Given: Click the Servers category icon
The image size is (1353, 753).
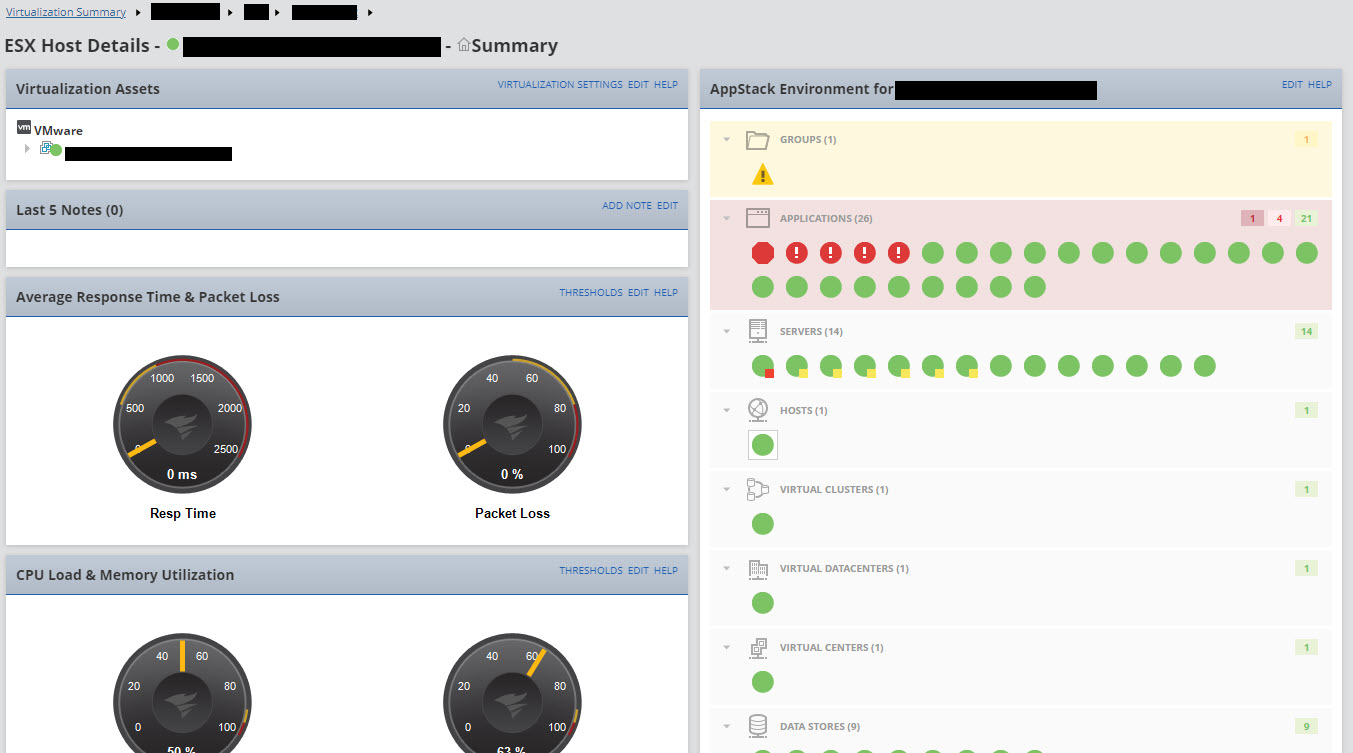Looking at the screenshot, I should click(x=758, y=331).
